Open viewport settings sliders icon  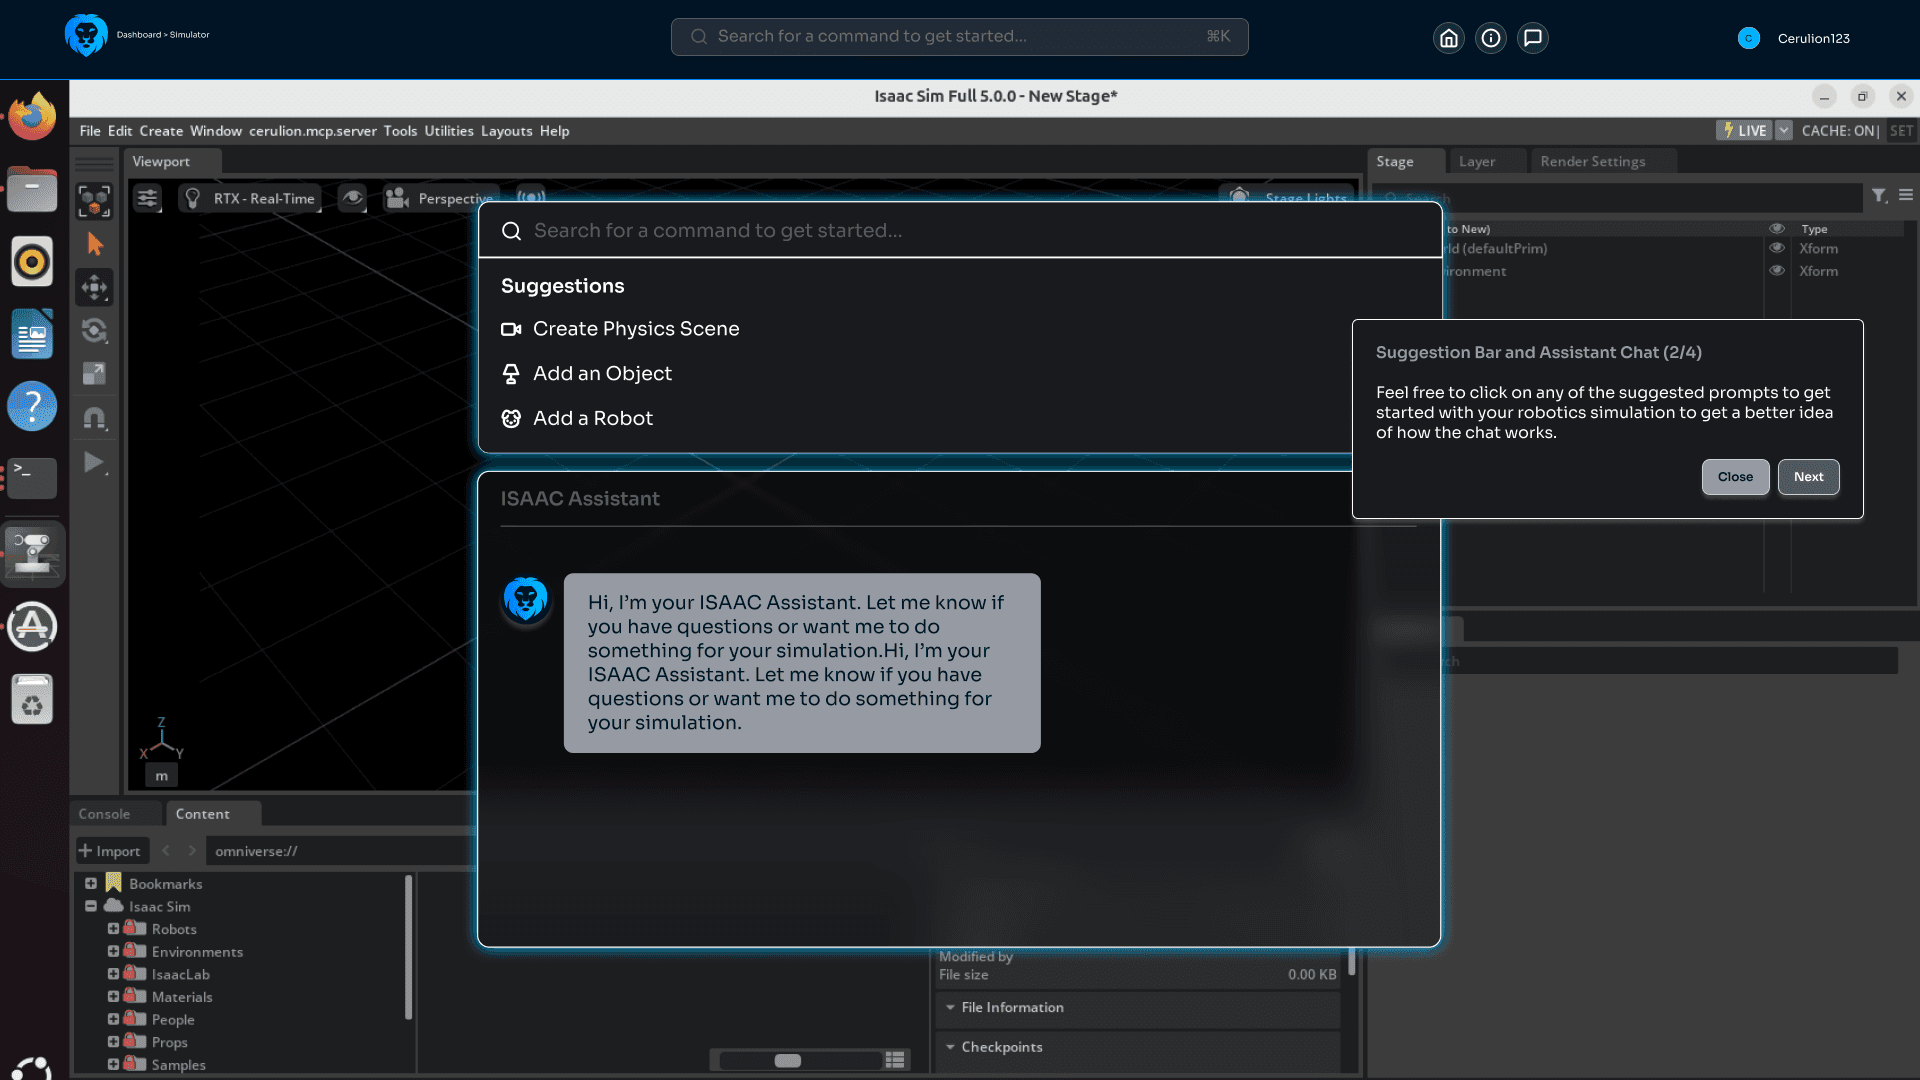pos(147,198)
